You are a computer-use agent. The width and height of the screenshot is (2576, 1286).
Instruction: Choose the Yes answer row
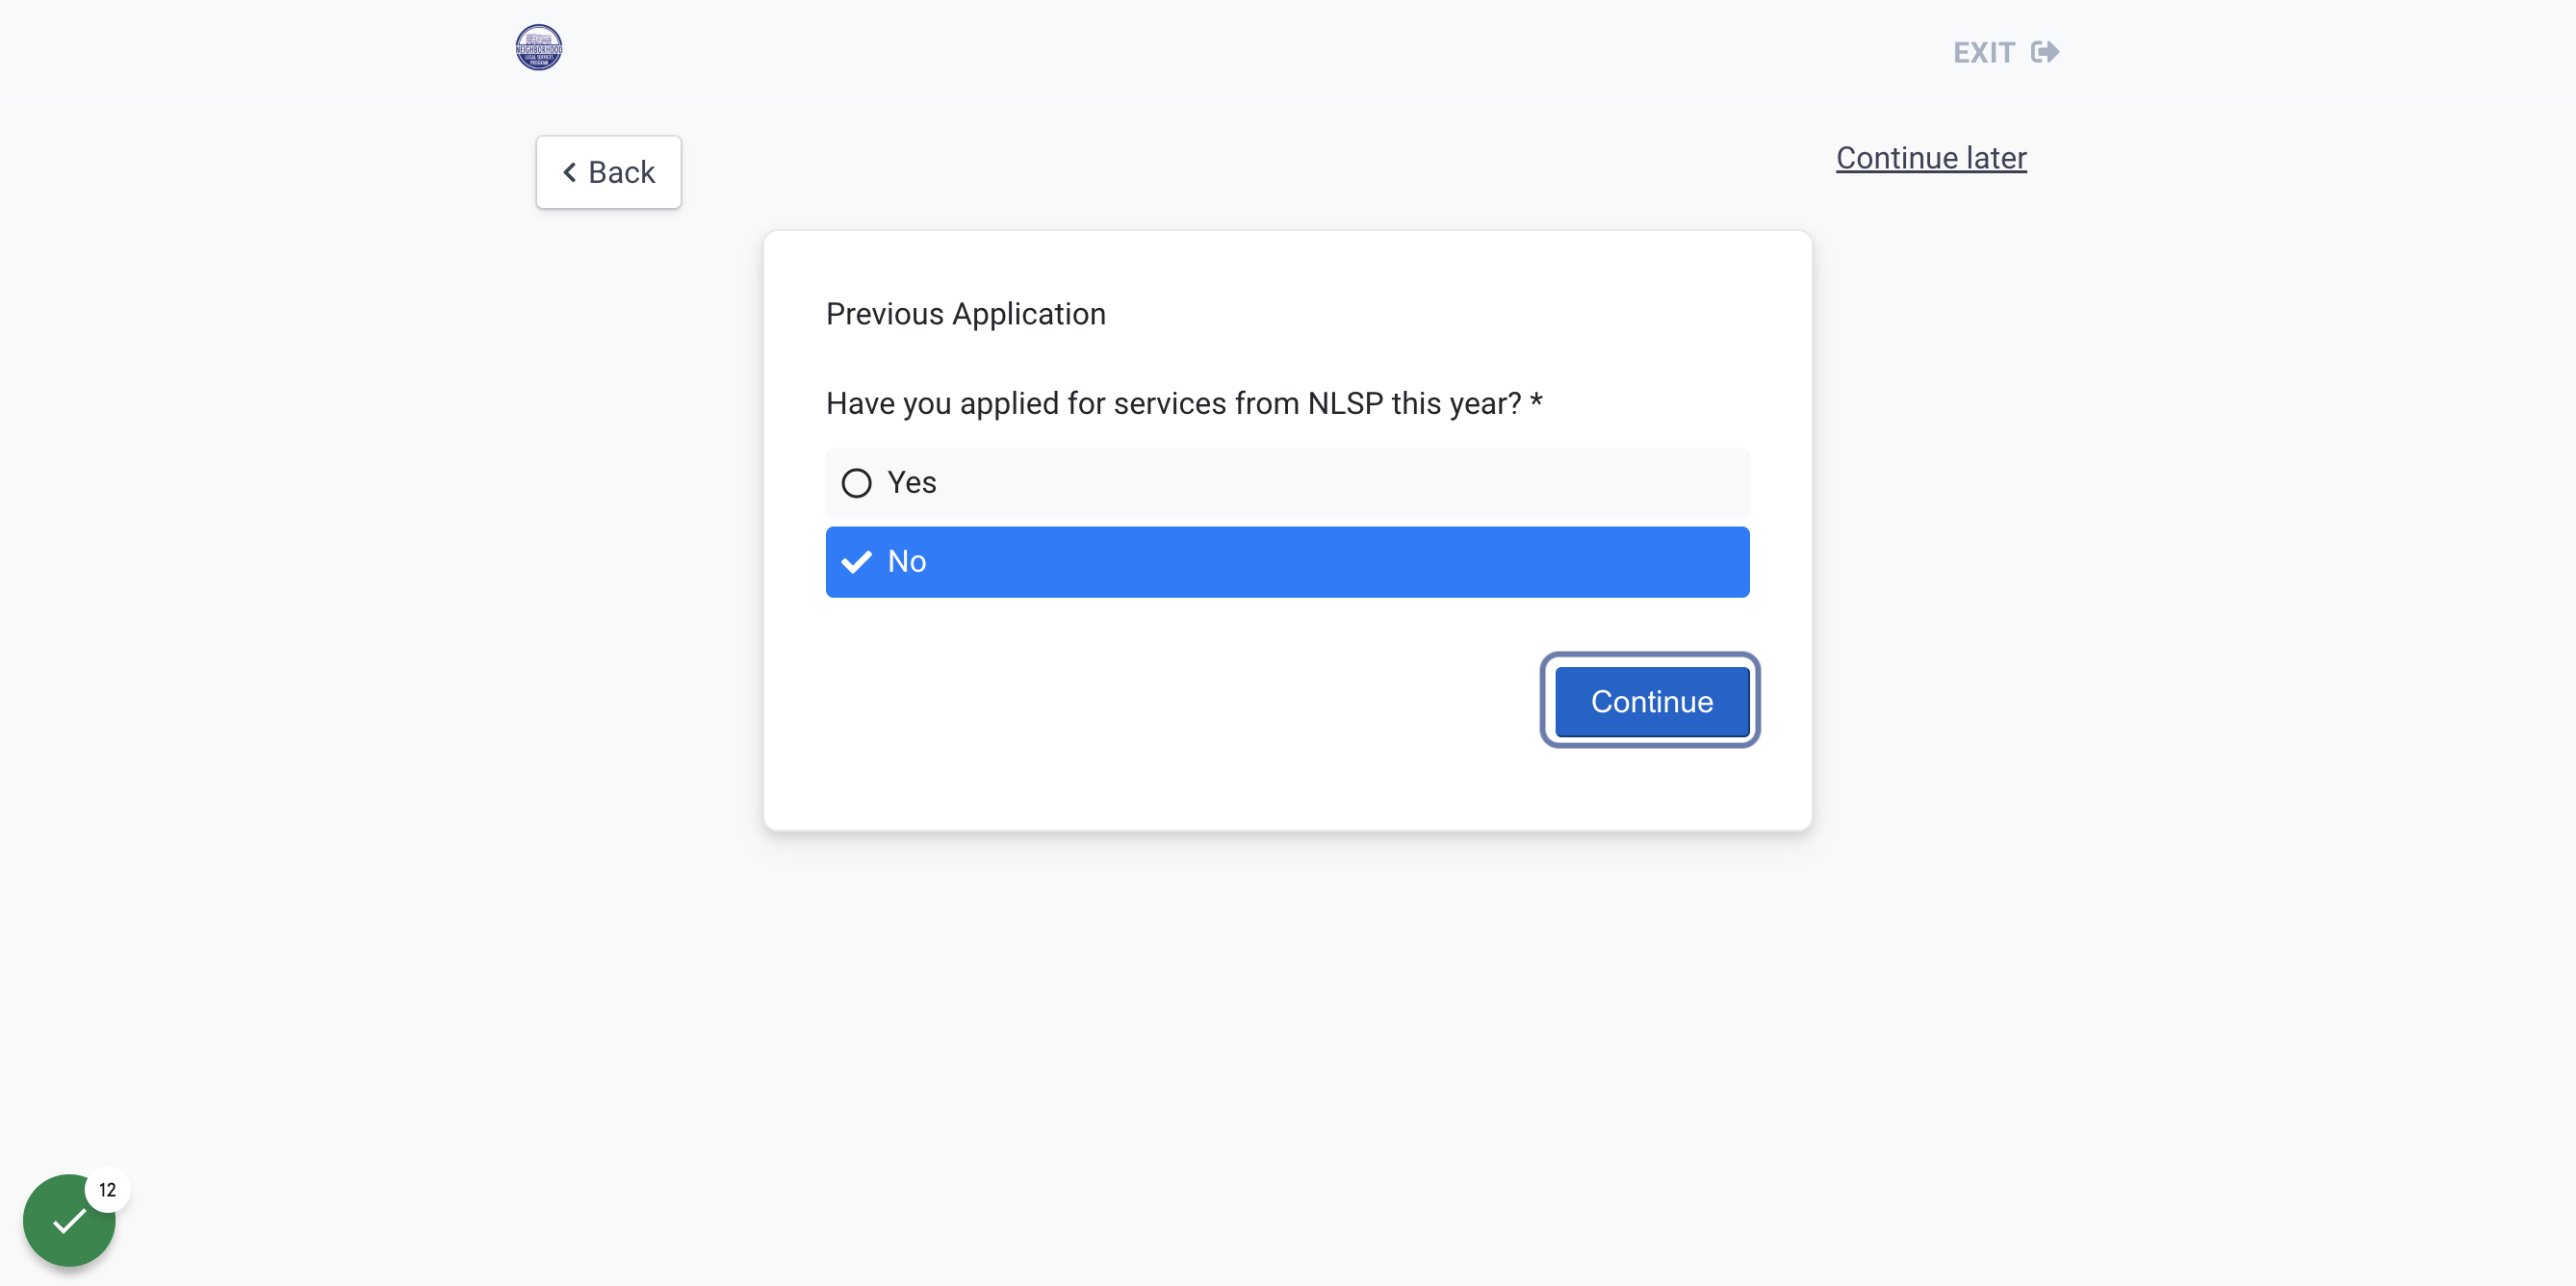coord(1287,483)
